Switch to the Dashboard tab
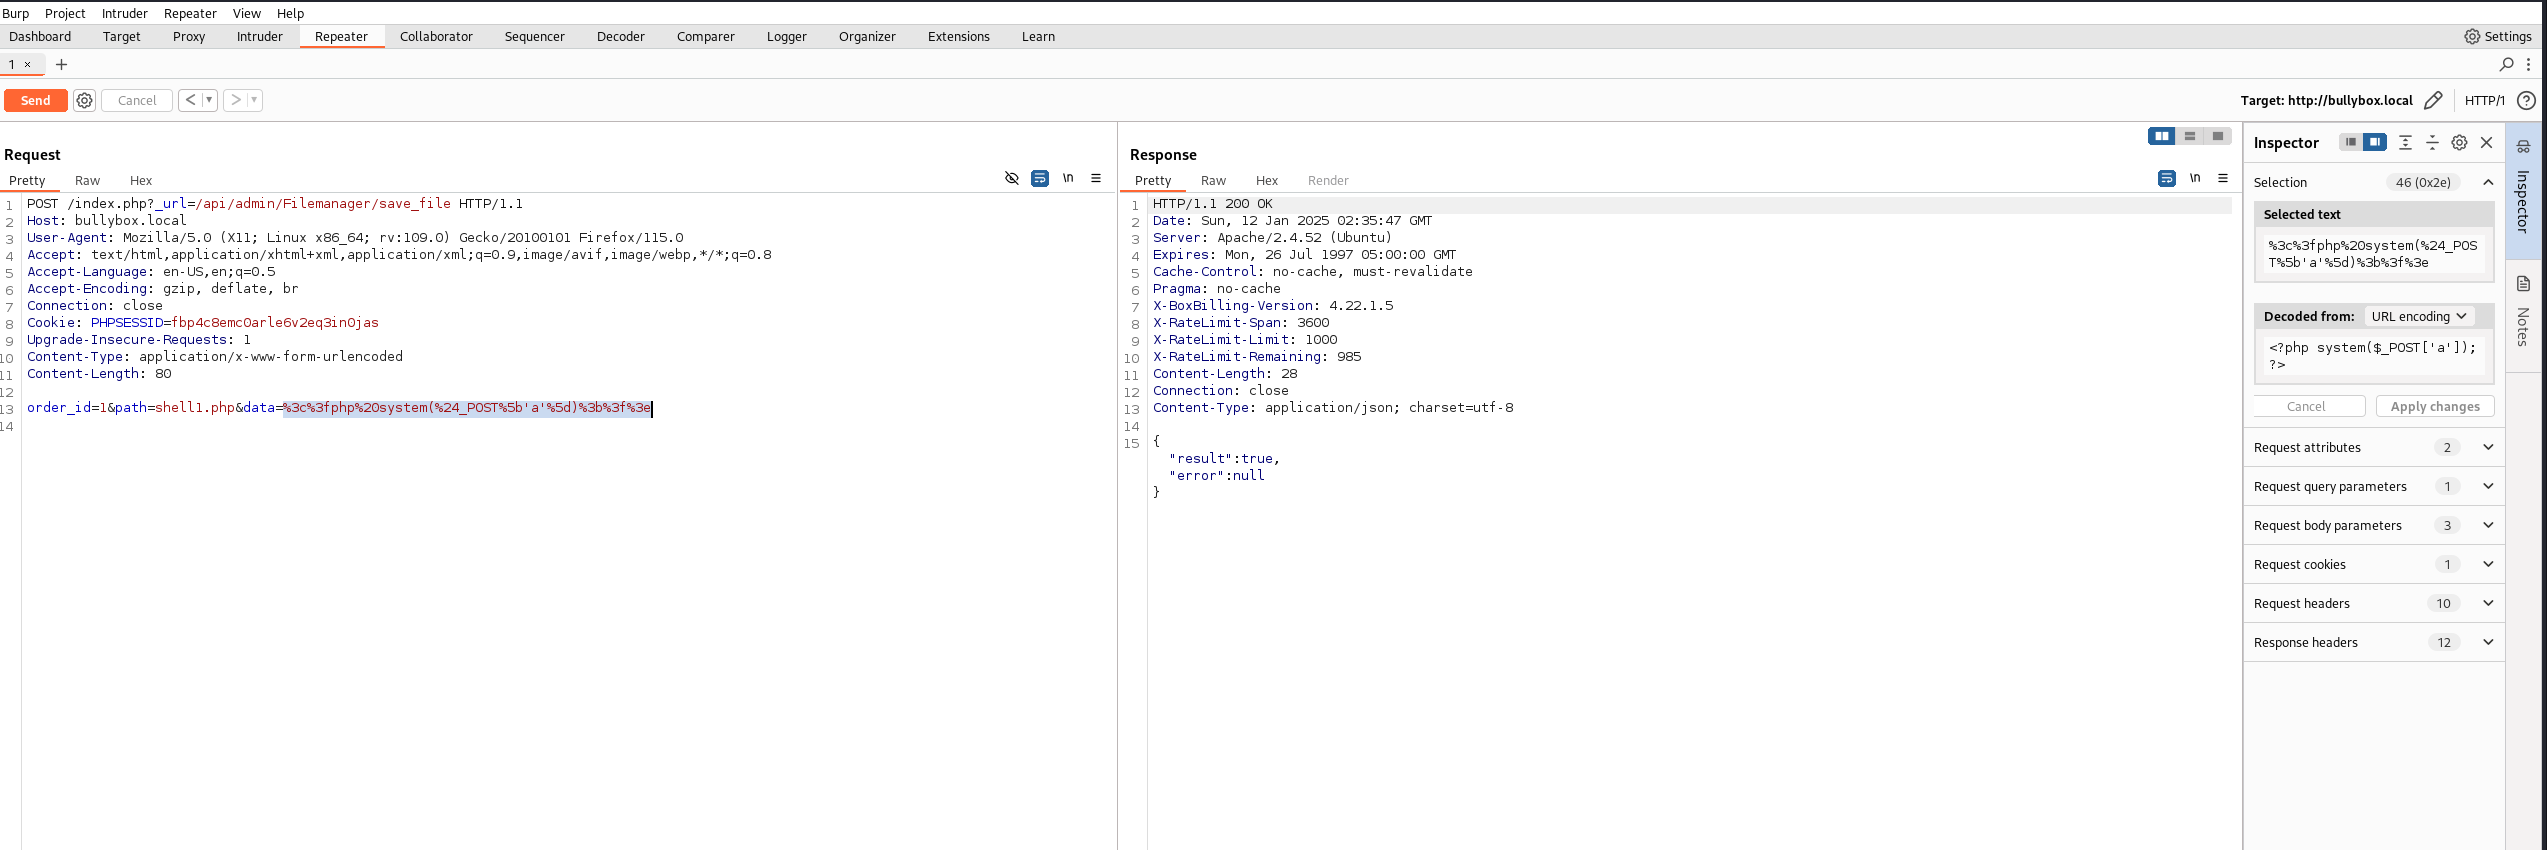Image resolution: width=2547 pixels, height=850 pixels. (40, 36)
